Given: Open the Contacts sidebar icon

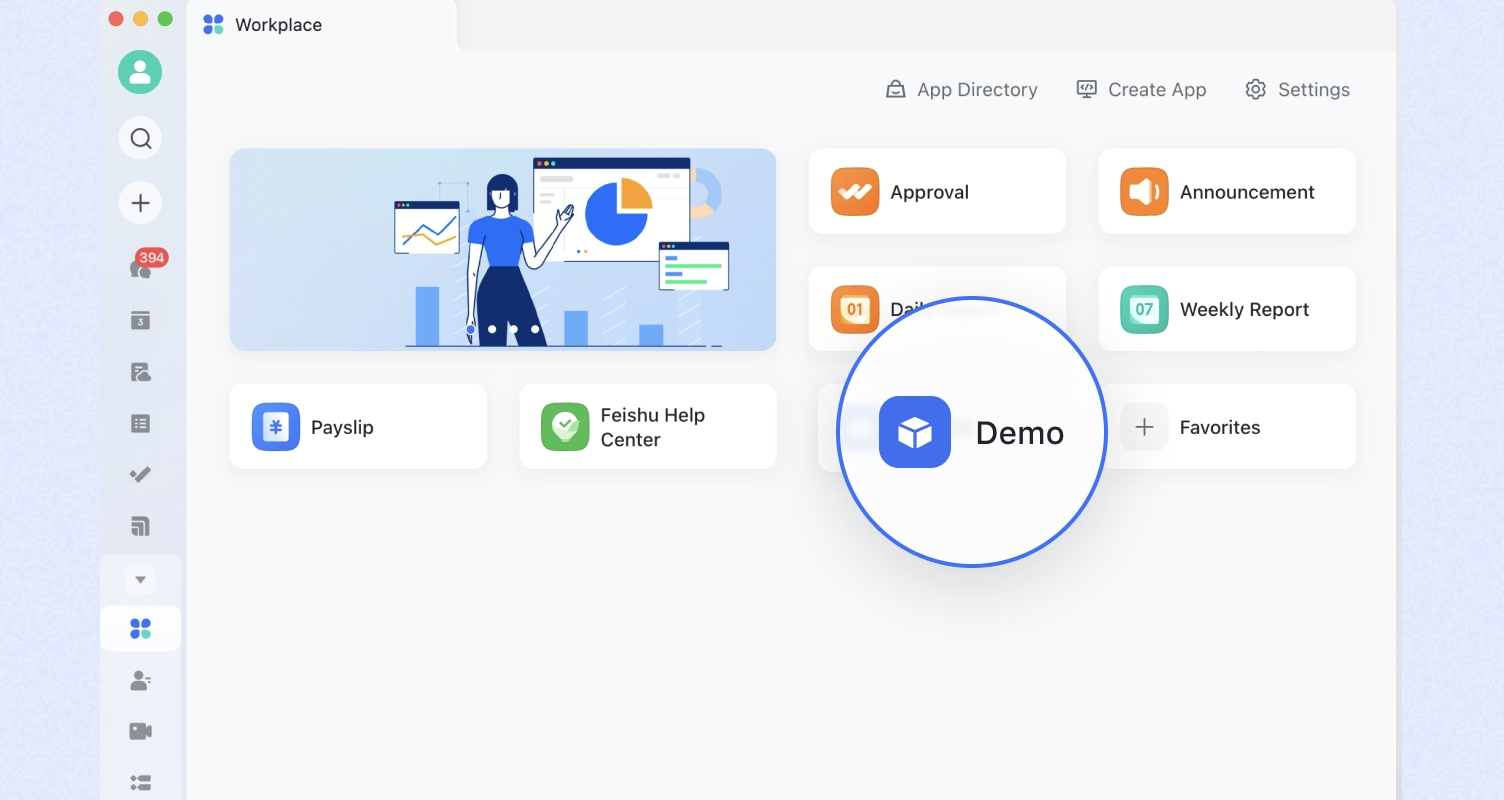Looking at the screenshot, I should (140, 681).
